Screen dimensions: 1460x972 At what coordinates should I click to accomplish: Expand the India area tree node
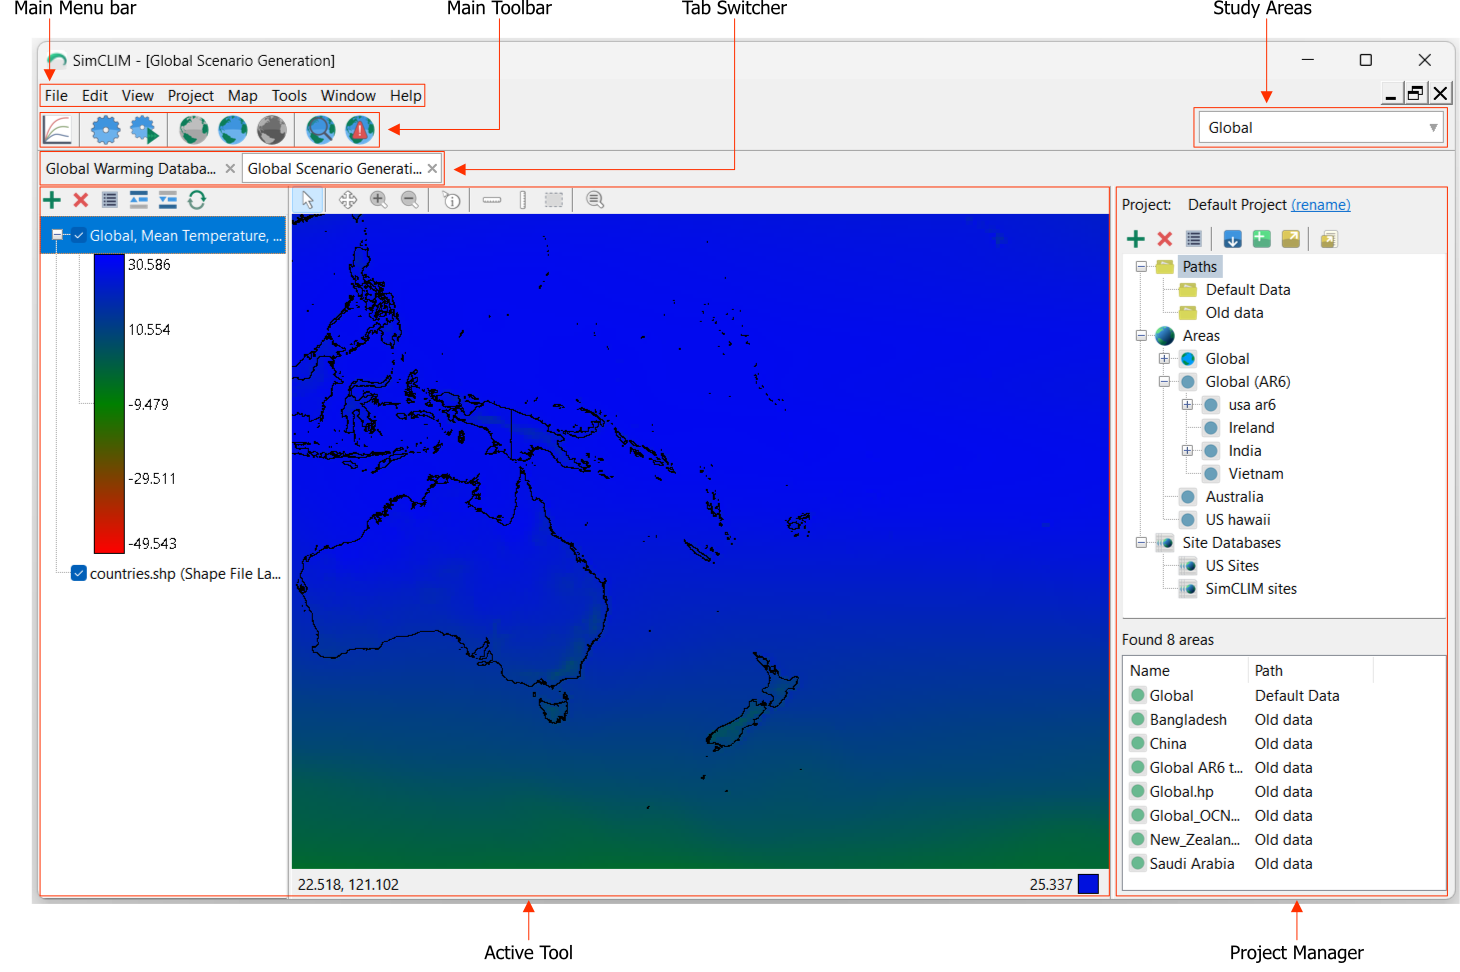pos(1187,451)
